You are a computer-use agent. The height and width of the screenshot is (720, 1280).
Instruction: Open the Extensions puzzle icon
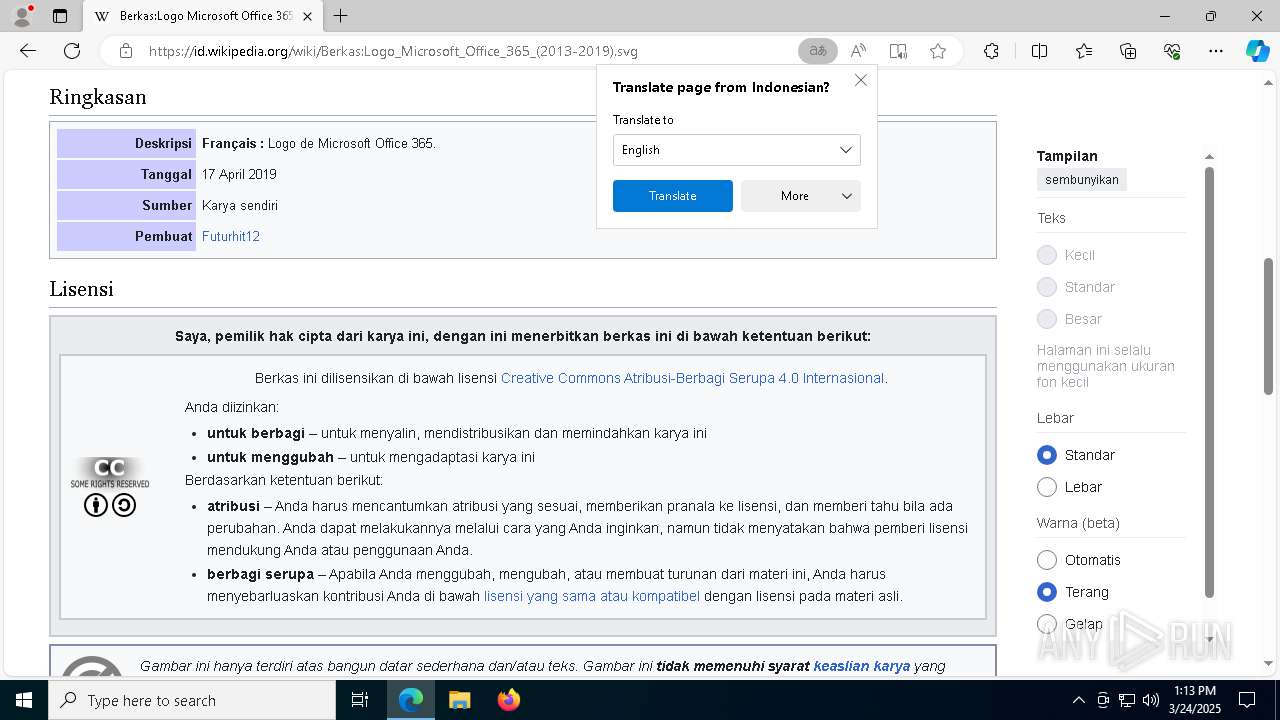[x=991, y=51]
